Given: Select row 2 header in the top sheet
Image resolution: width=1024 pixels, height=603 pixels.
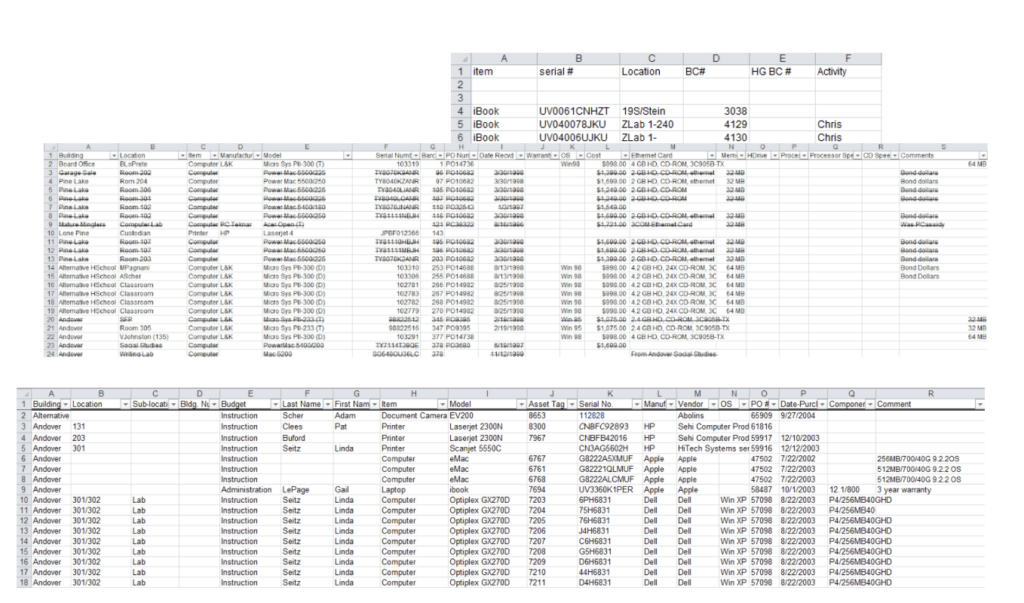Looking at the screenshot, I should (460, 85).
